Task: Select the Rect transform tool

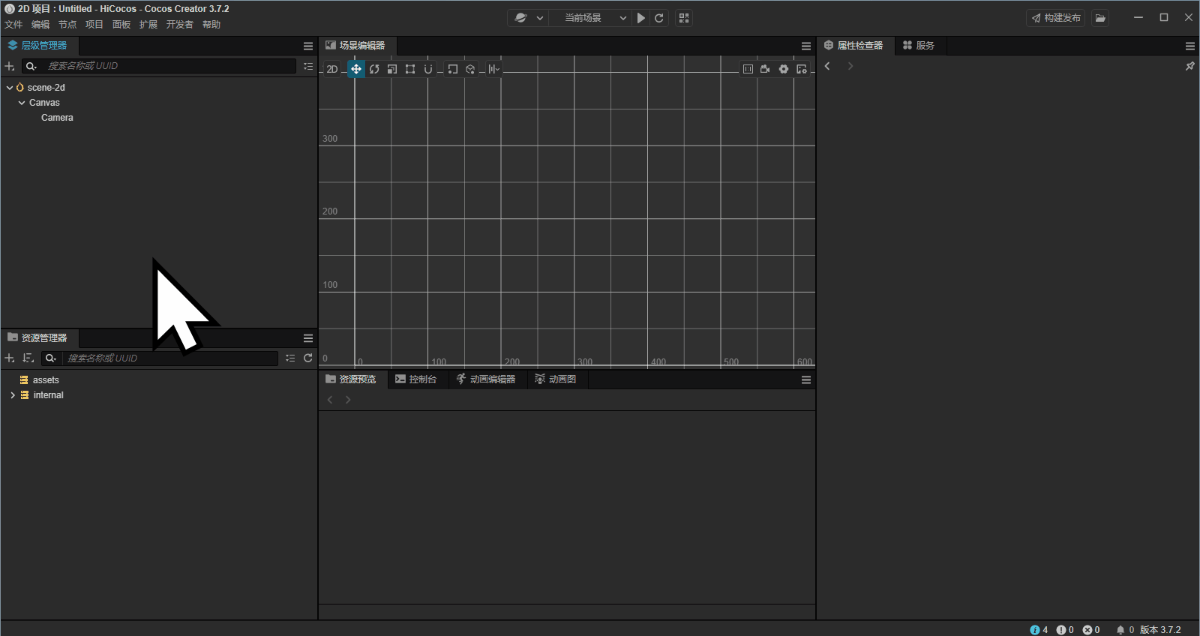Action: click(410, 69)
